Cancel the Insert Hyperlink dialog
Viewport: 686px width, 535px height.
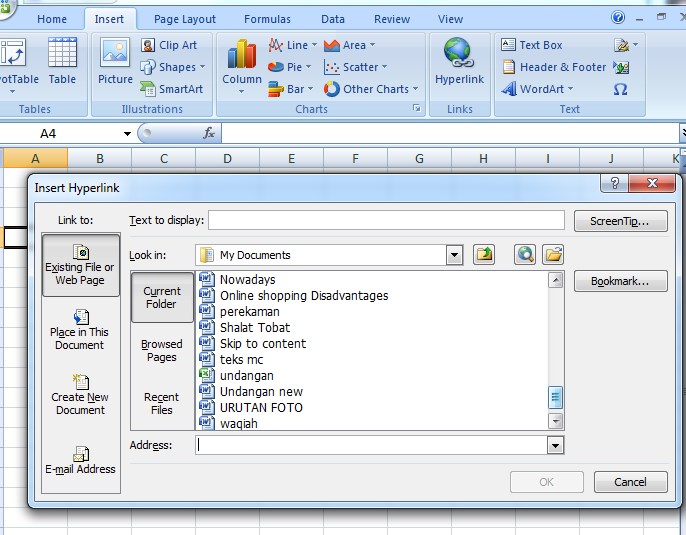click(x=630, y=482)
